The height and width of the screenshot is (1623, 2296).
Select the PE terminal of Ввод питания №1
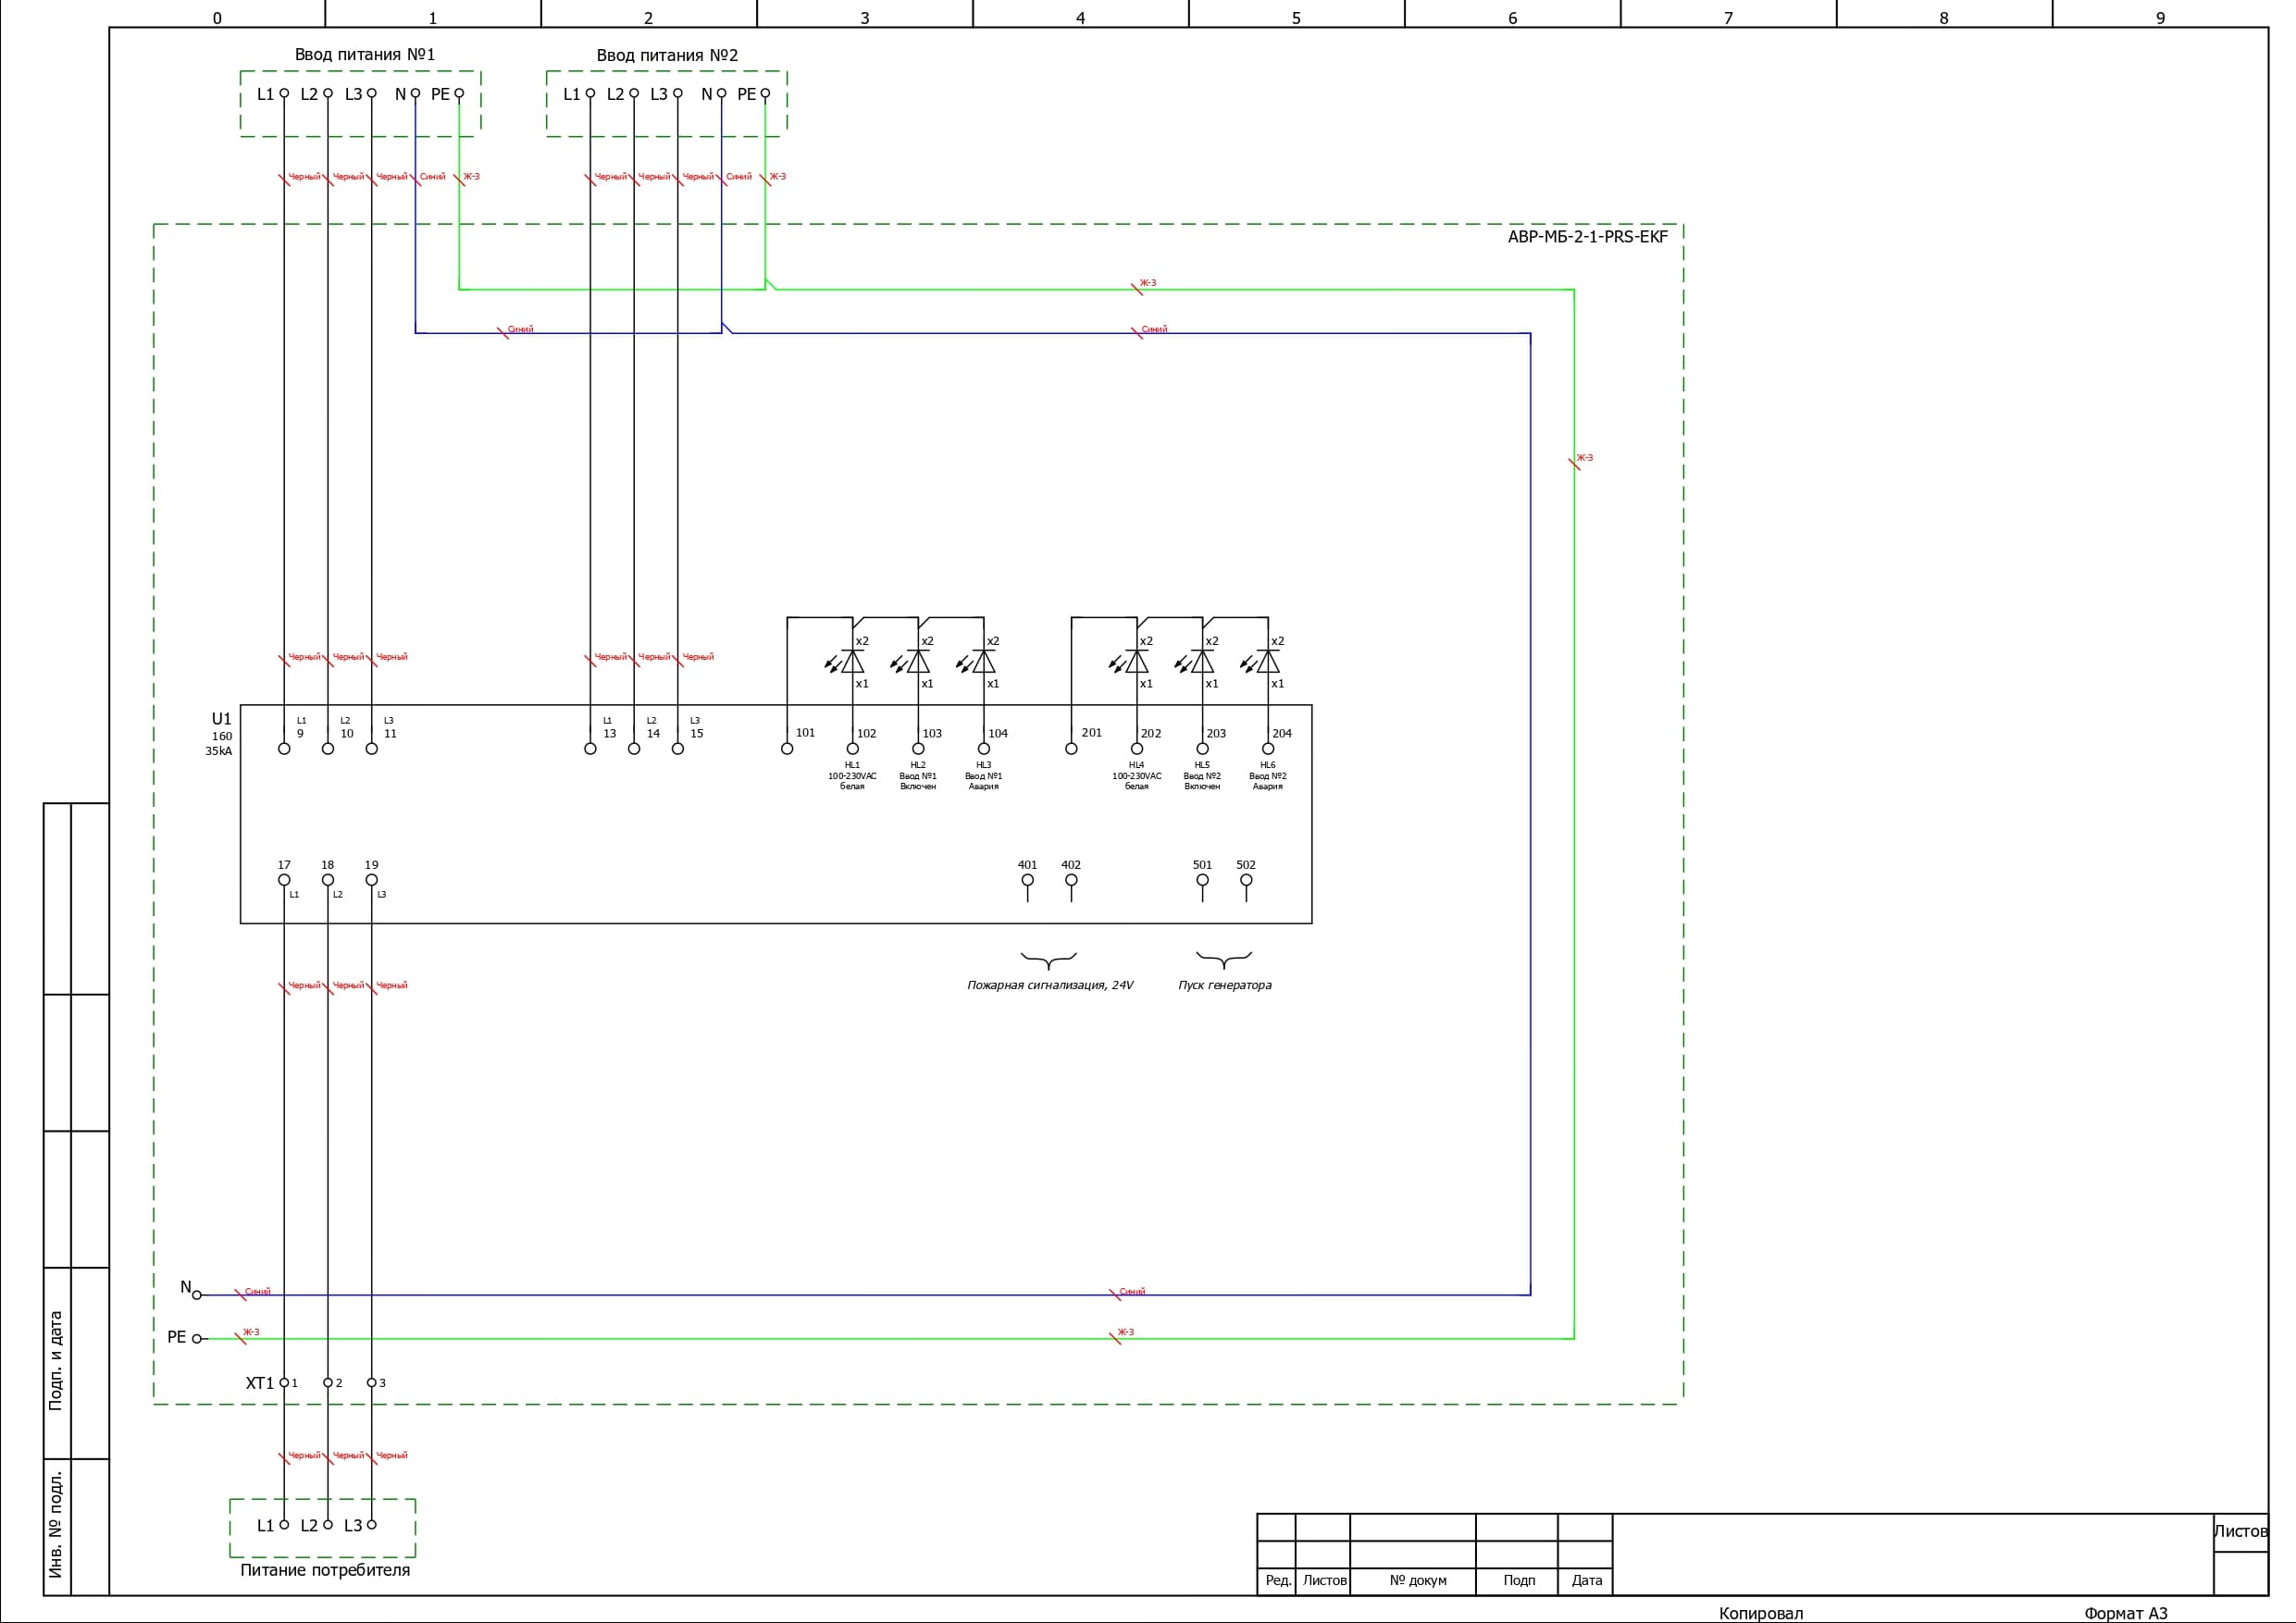[459, 94]
